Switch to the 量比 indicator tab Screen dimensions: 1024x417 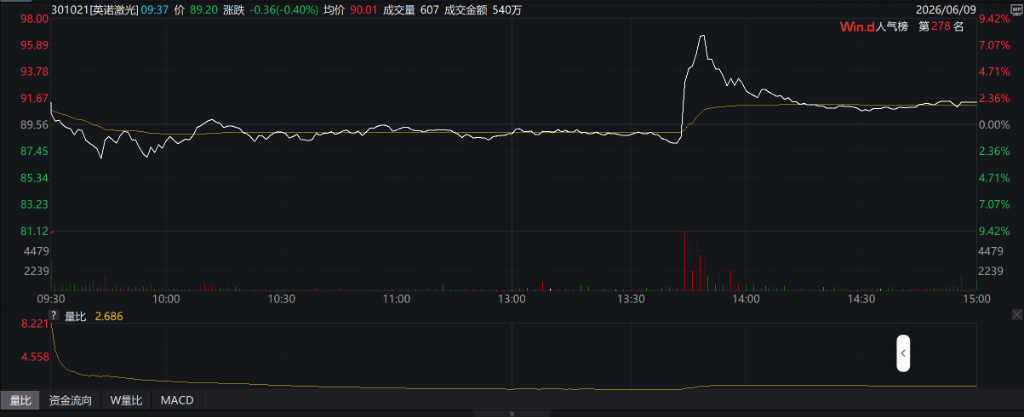pyautogui.click(x=20, y=400)
